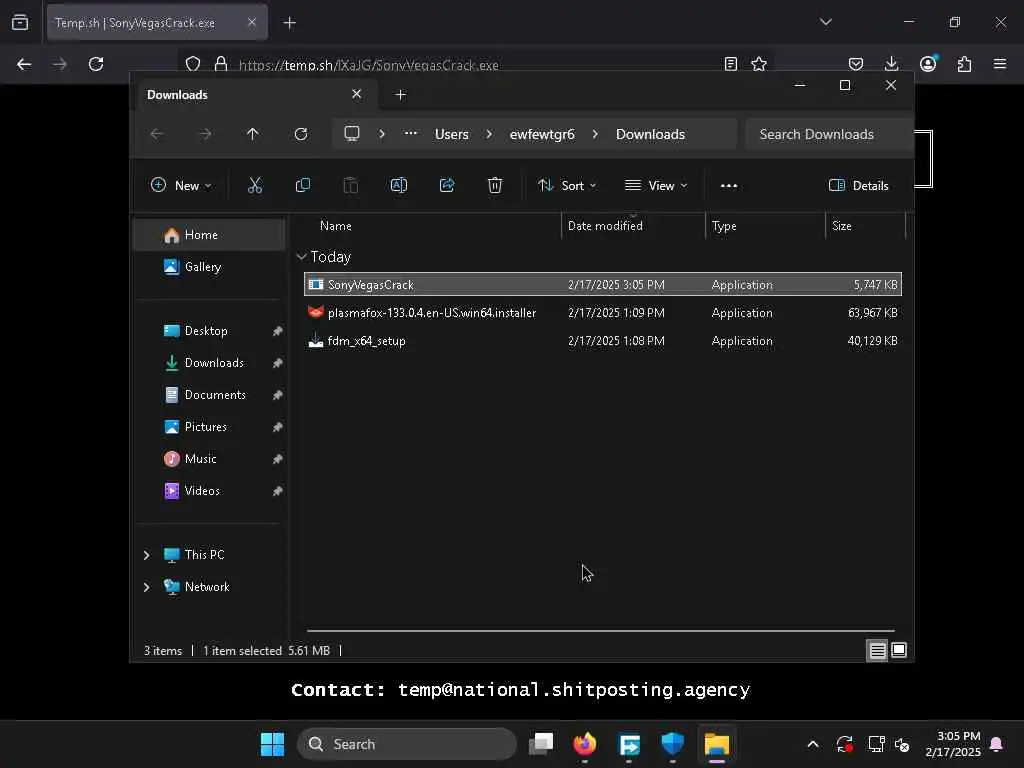Open Firefox list all tabs dropdown arrow
1024x768 pixels.
[x=826, y=22]
